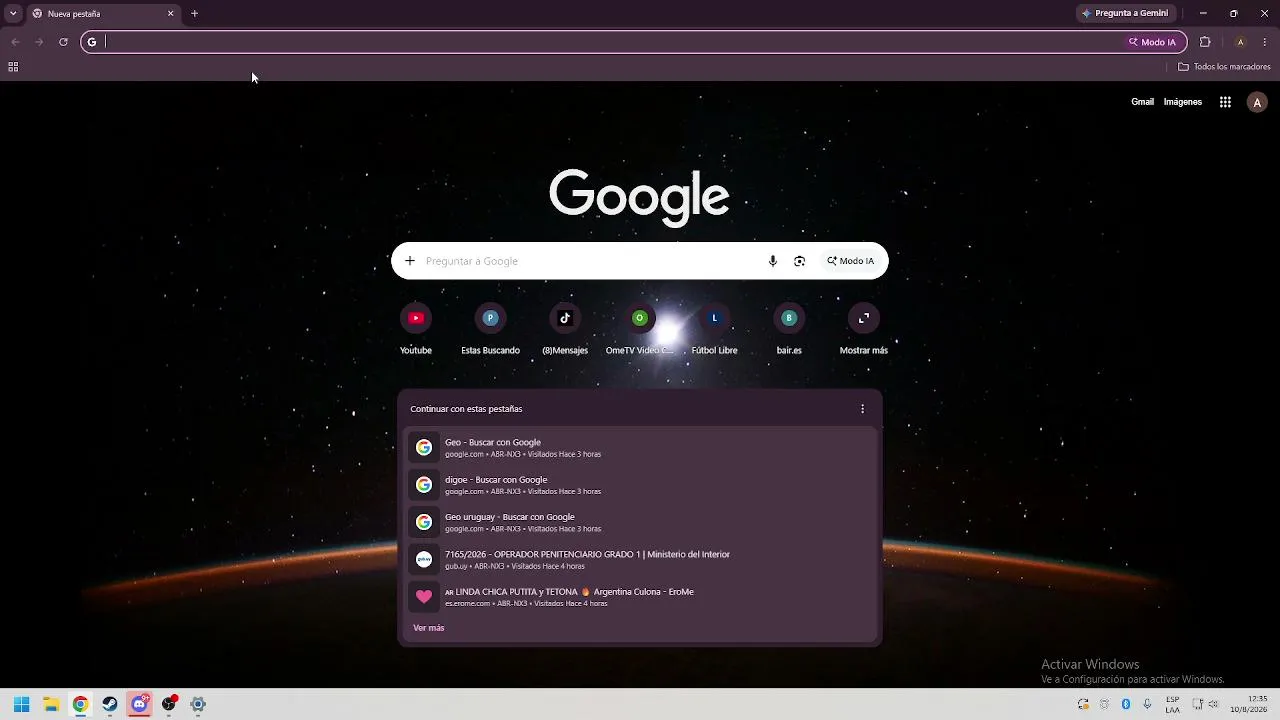Image resolution: width=1280 pixels, height=720 pixels.
Task: Open Discord from the taskbar
Action: pyautogui.click(x=139, y=704)
